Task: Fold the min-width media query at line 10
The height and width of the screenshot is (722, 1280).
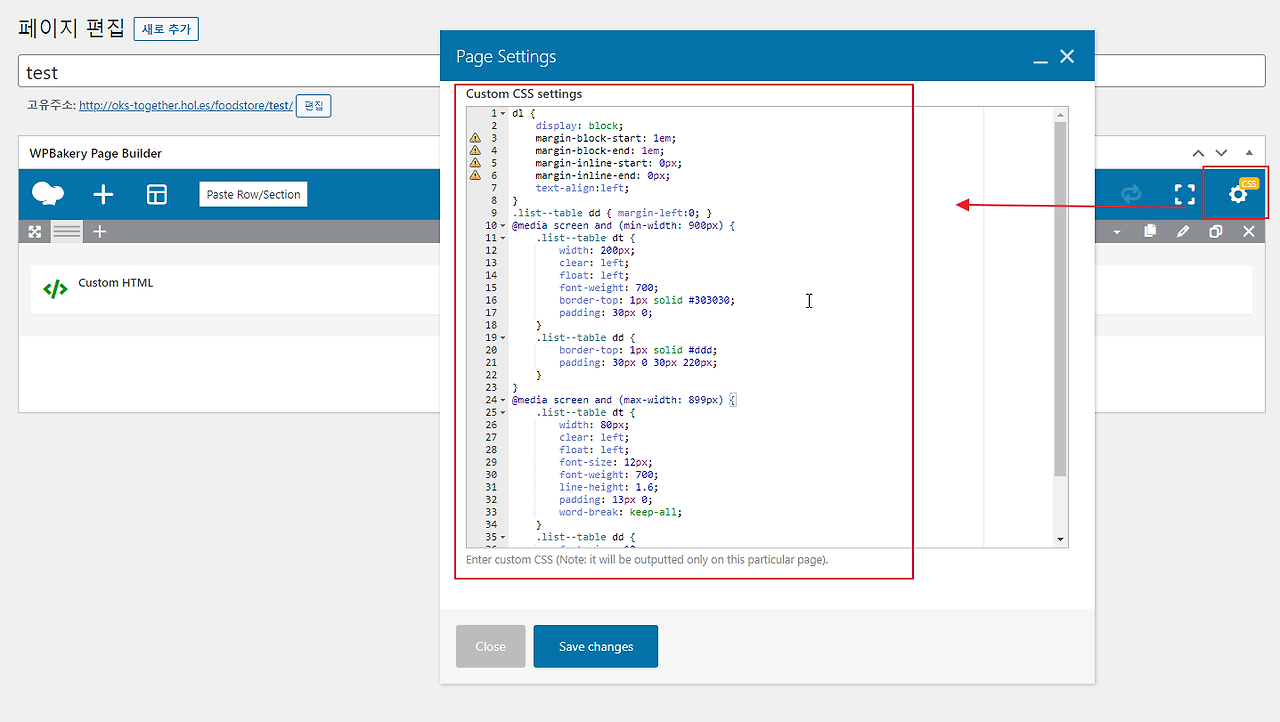Action: (x=503, y=226)
